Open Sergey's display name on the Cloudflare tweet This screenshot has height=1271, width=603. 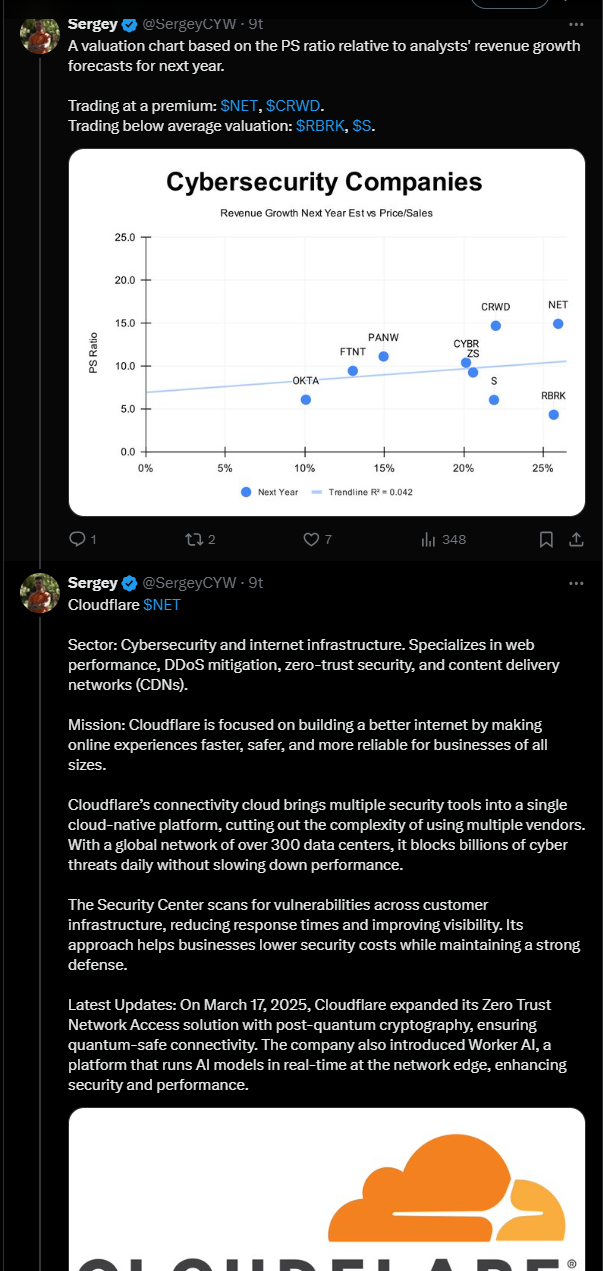pyautogui.click(x=93, y=583)
